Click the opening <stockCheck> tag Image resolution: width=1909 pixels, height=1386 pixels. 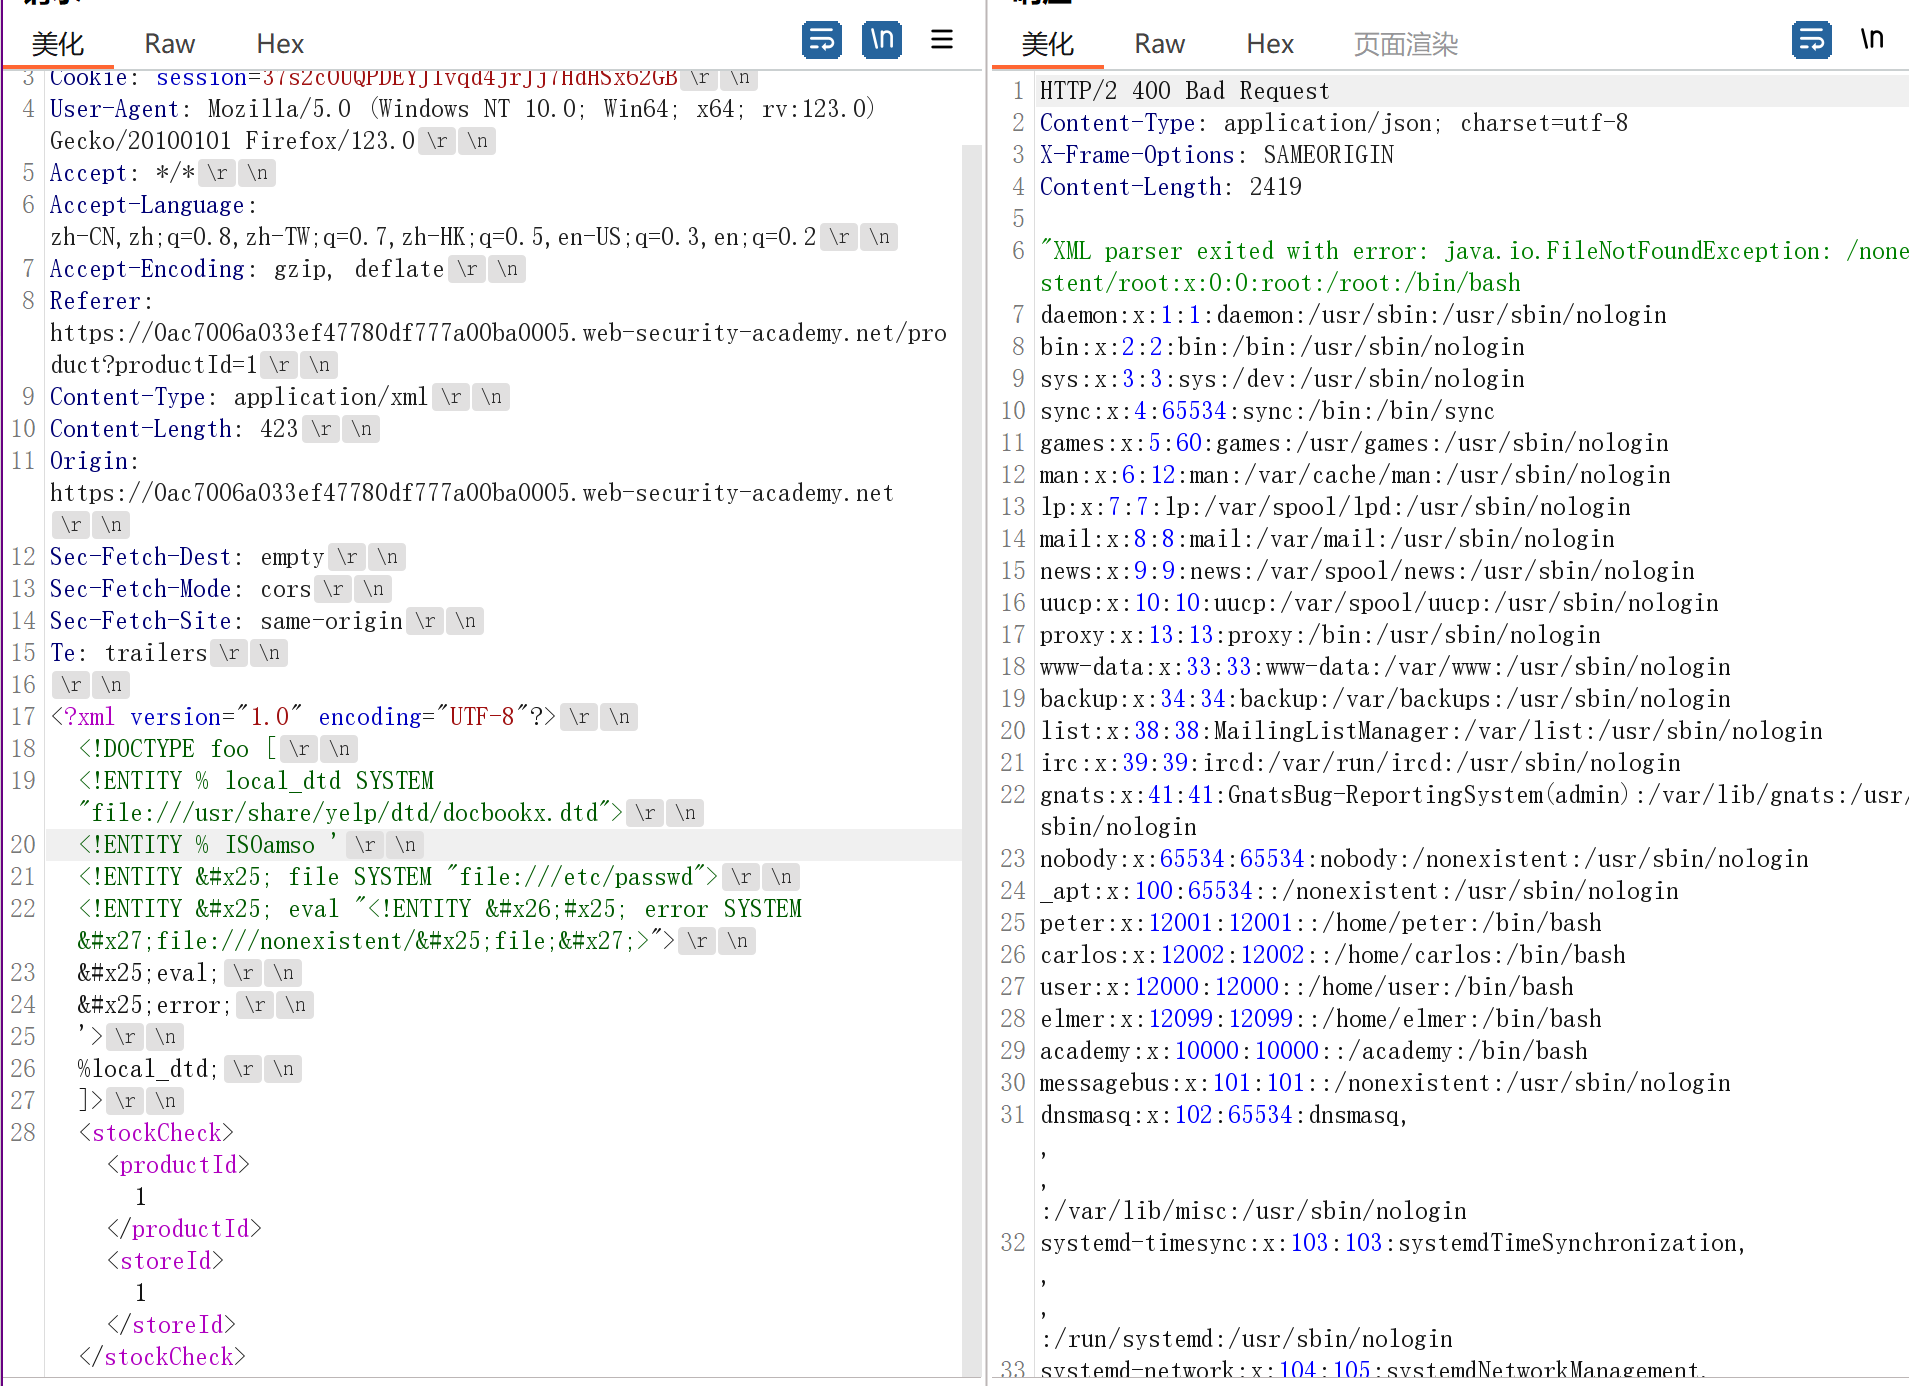coord(156,1133)
